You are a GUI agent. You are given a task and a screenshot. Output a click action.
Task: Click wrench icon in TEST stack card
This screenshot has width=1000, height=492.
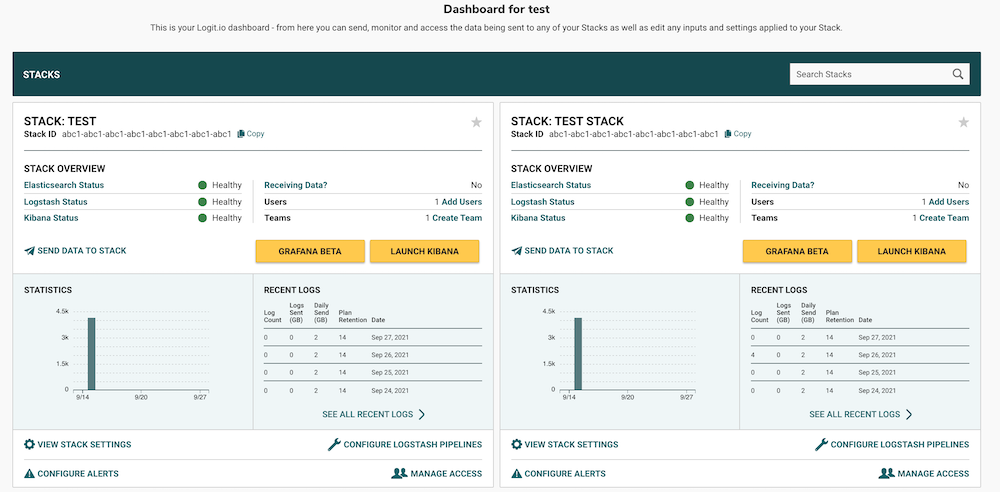pyautogui.click(x=334, y=444)
